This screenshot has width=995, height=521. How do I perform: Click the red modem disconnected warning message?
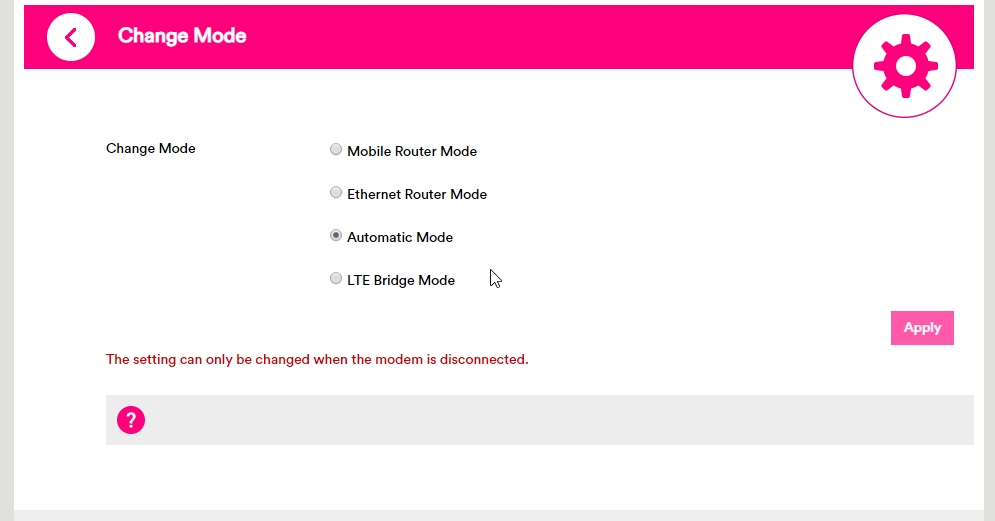coord(317,359)
